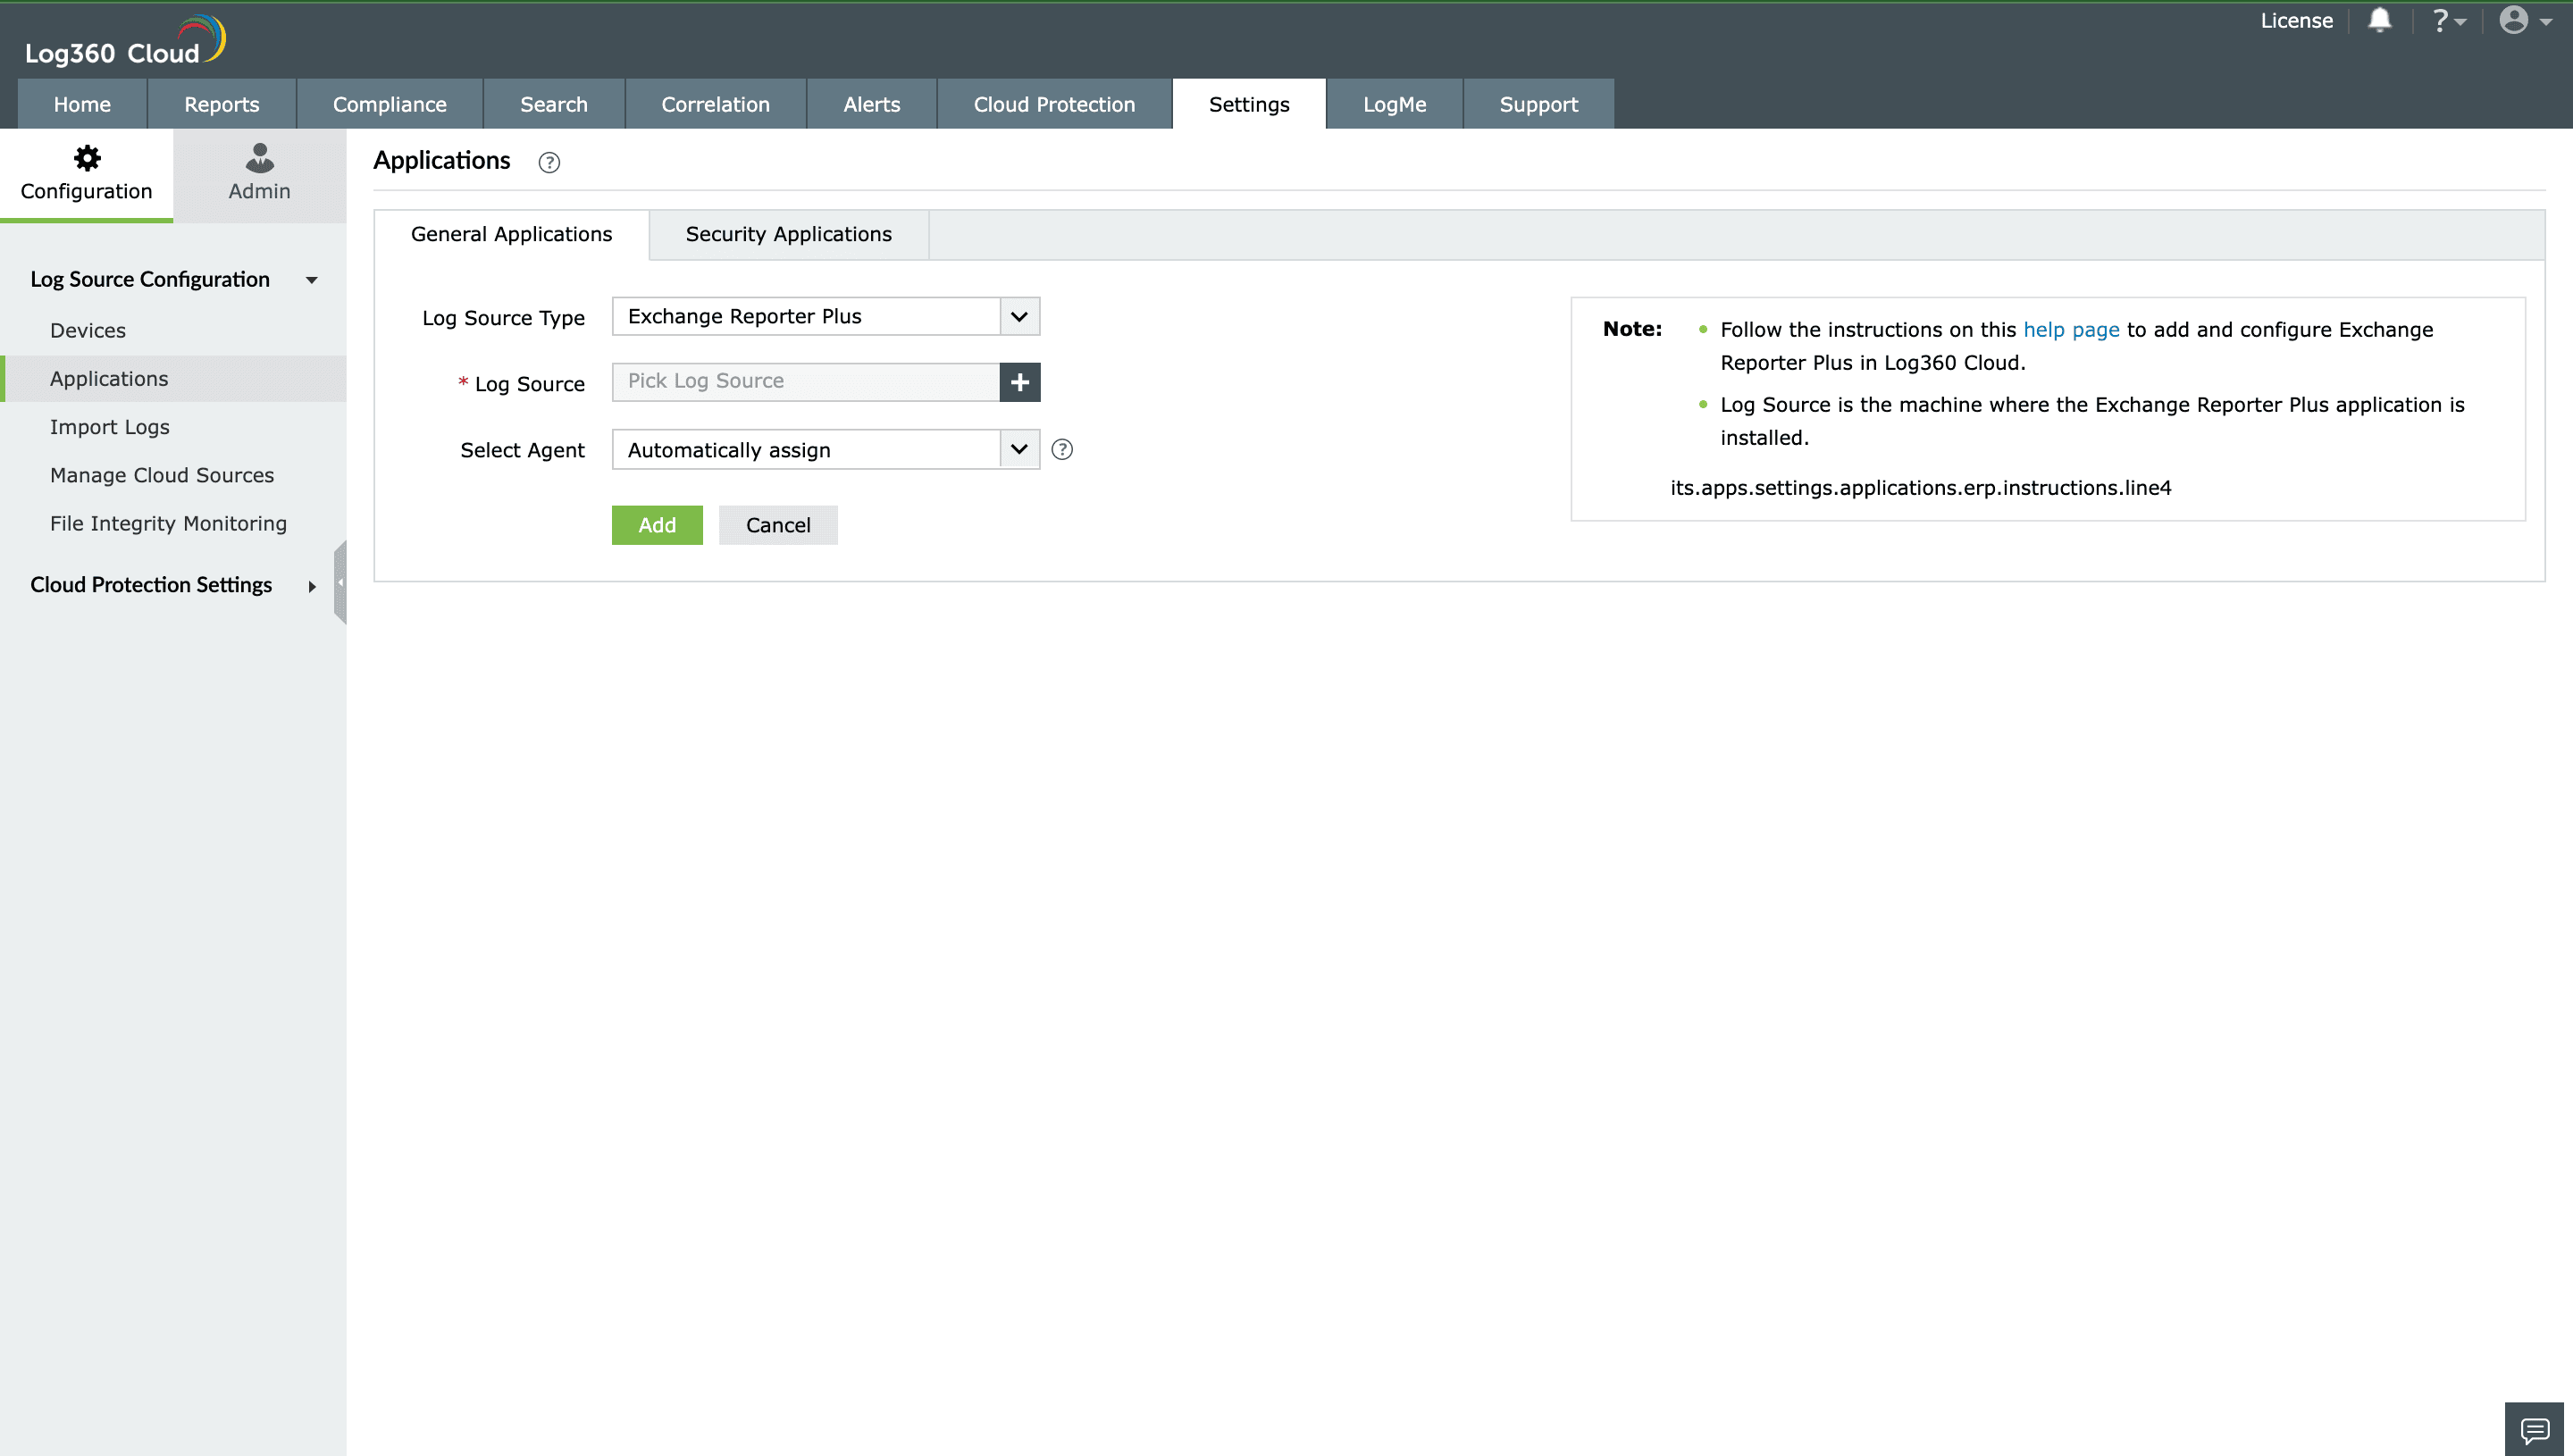Image resolution: width=2573 pixels, height=1456 pixels.
Task: Click help icon next to Applications heading
Action: [549, 162]
